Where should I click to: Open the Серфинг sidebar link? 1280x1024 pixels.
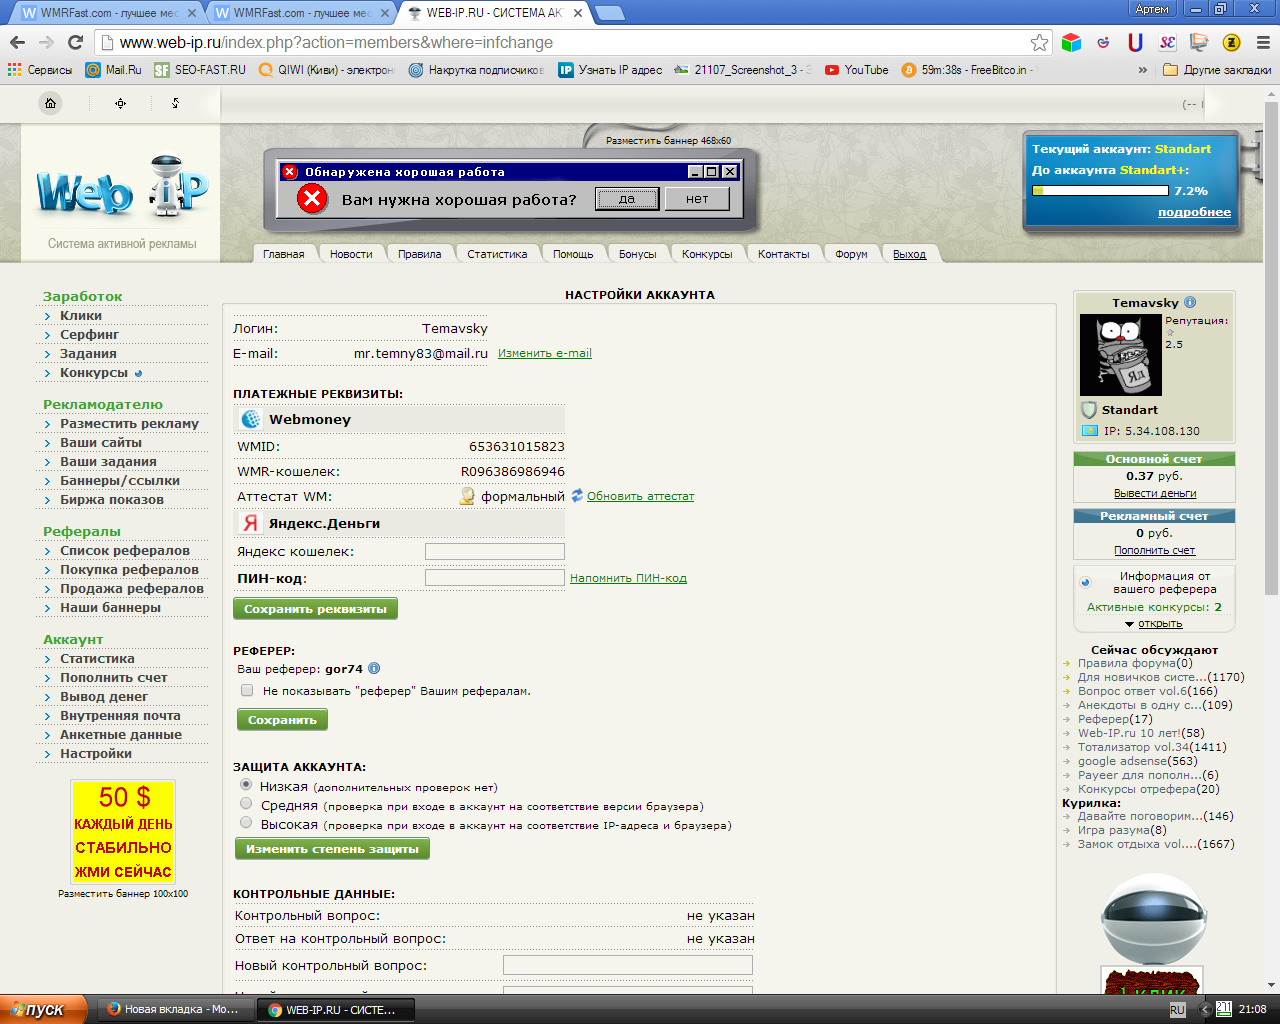tap(89, 334)
